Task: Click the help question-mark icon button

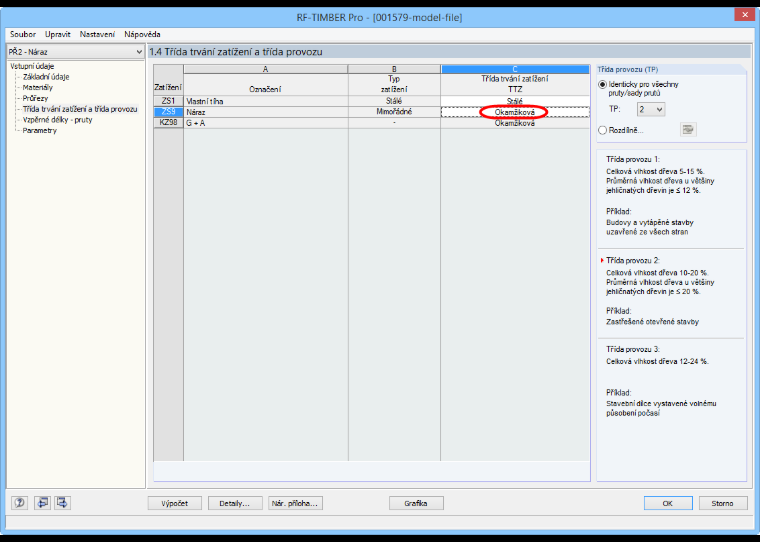Action: click(x=19, y=503)
